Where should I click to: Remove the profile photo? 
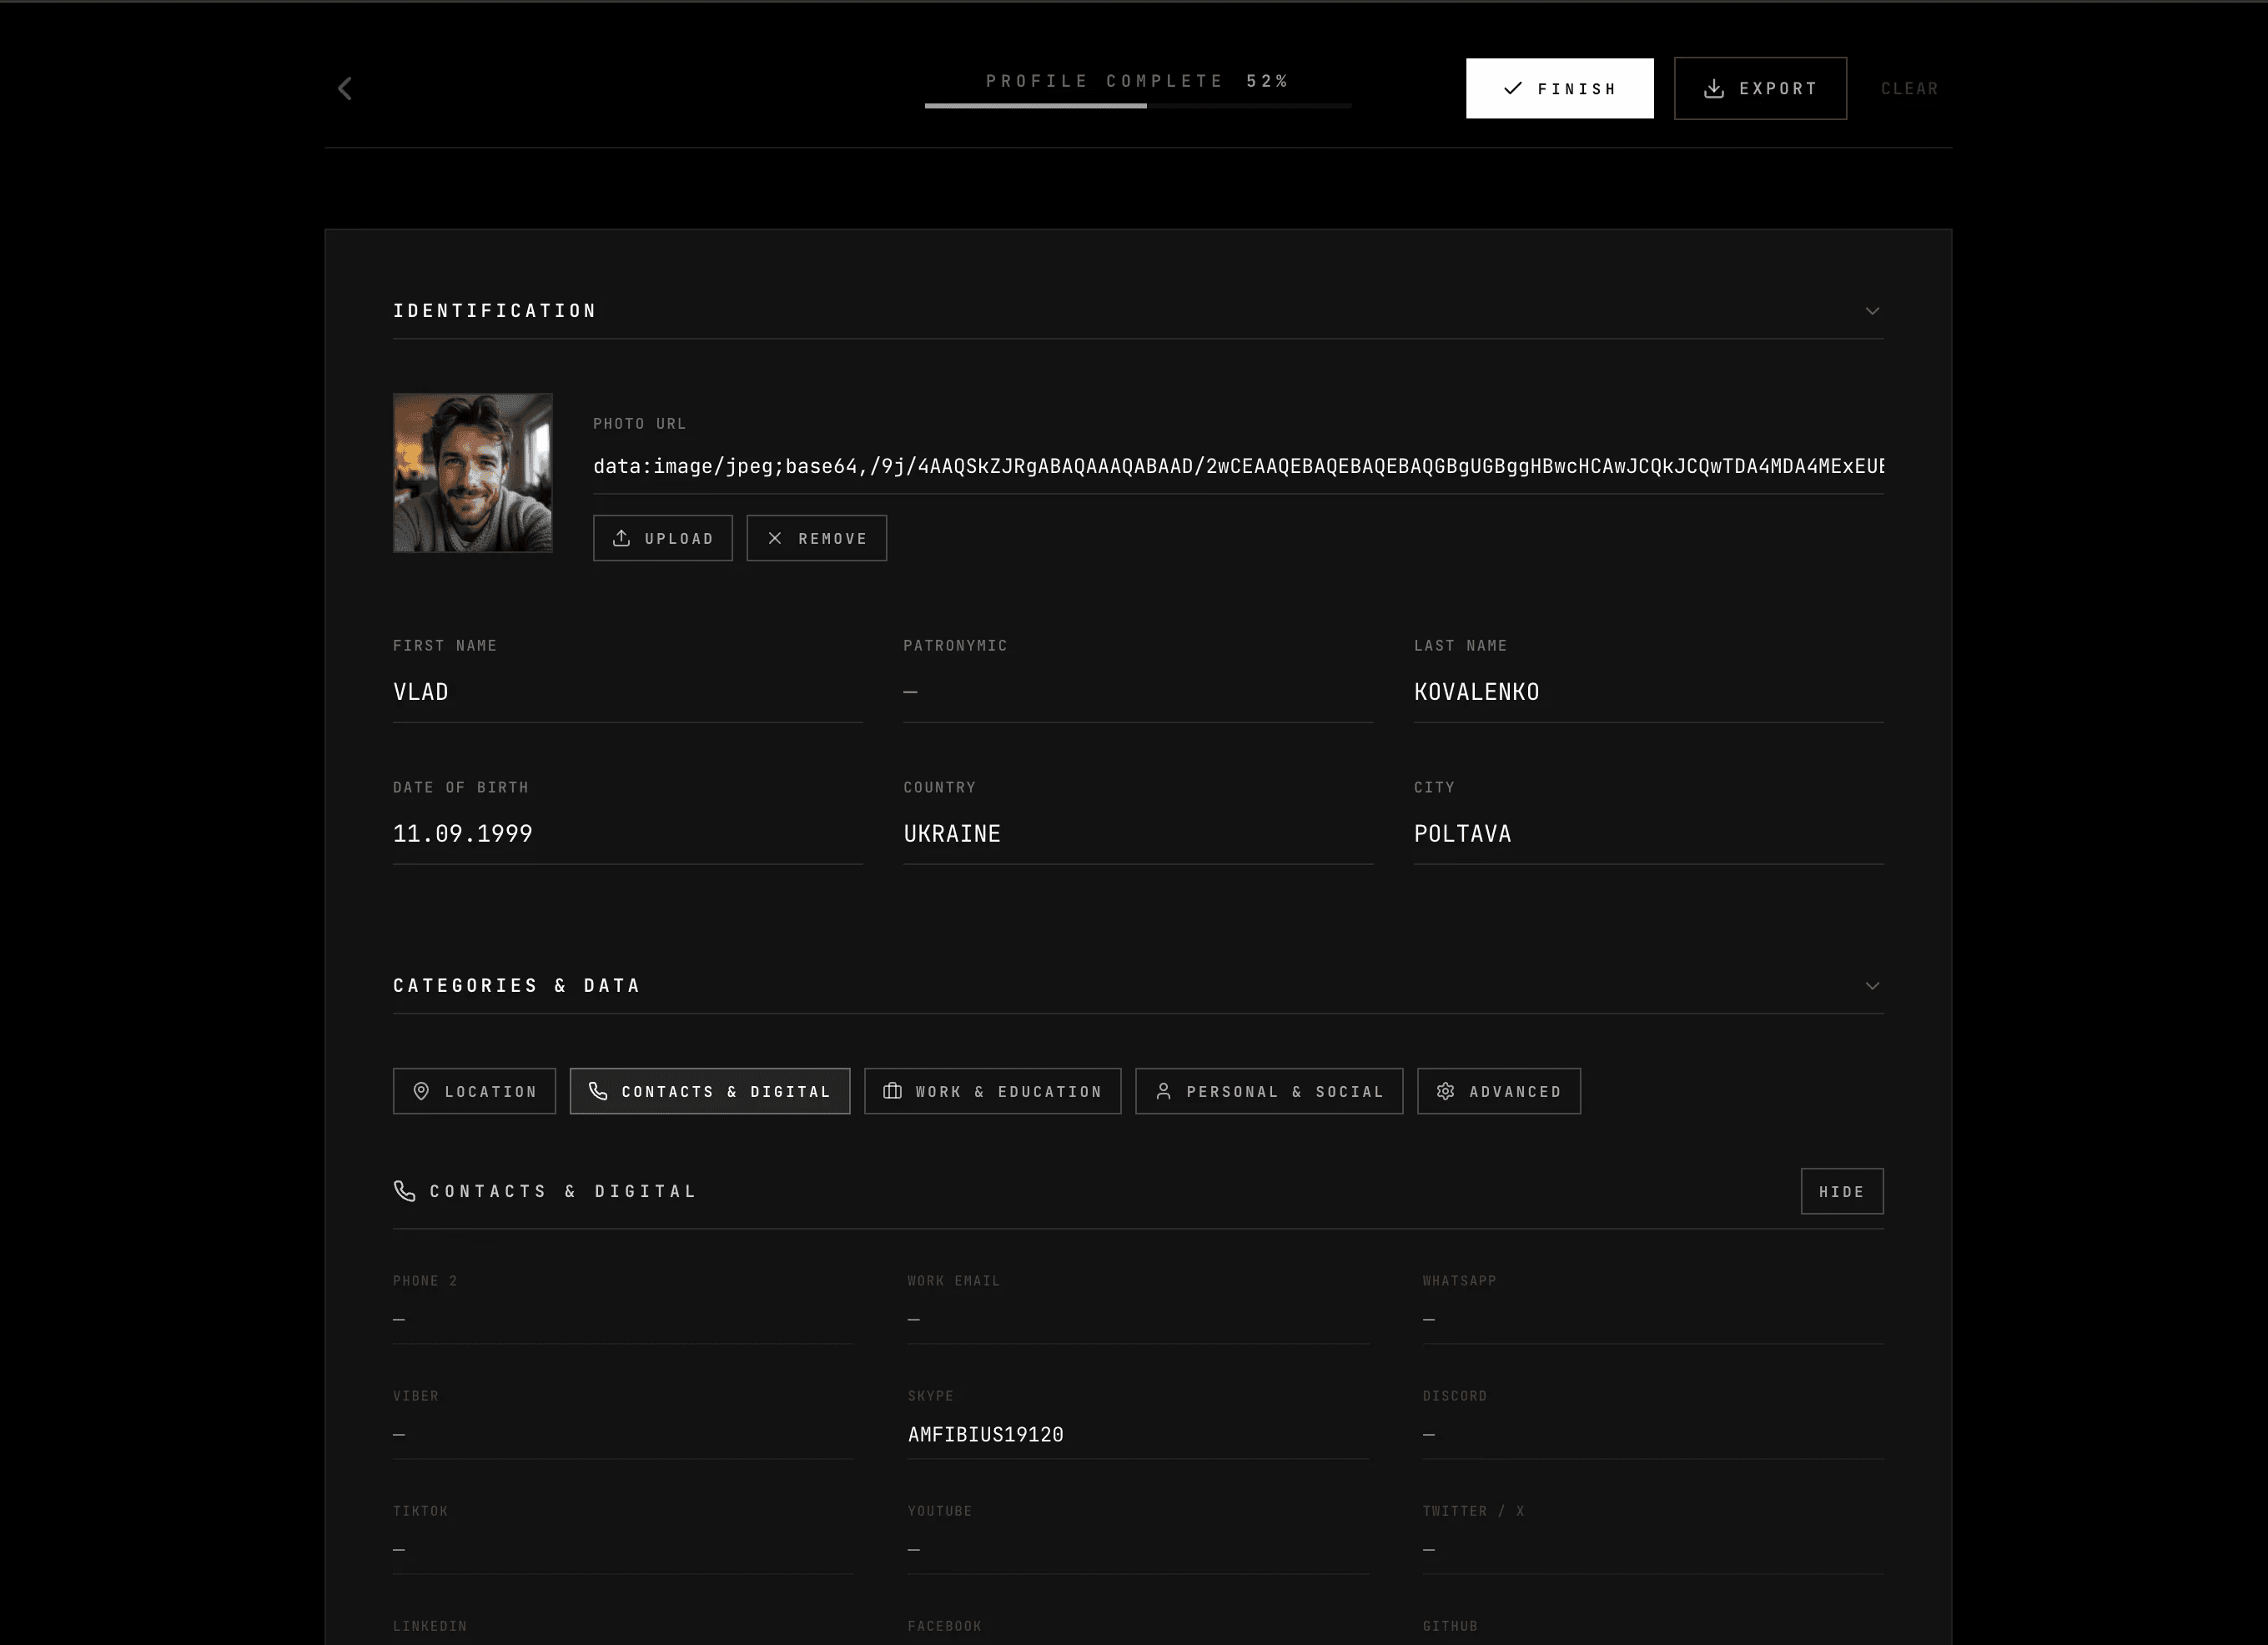816,538
